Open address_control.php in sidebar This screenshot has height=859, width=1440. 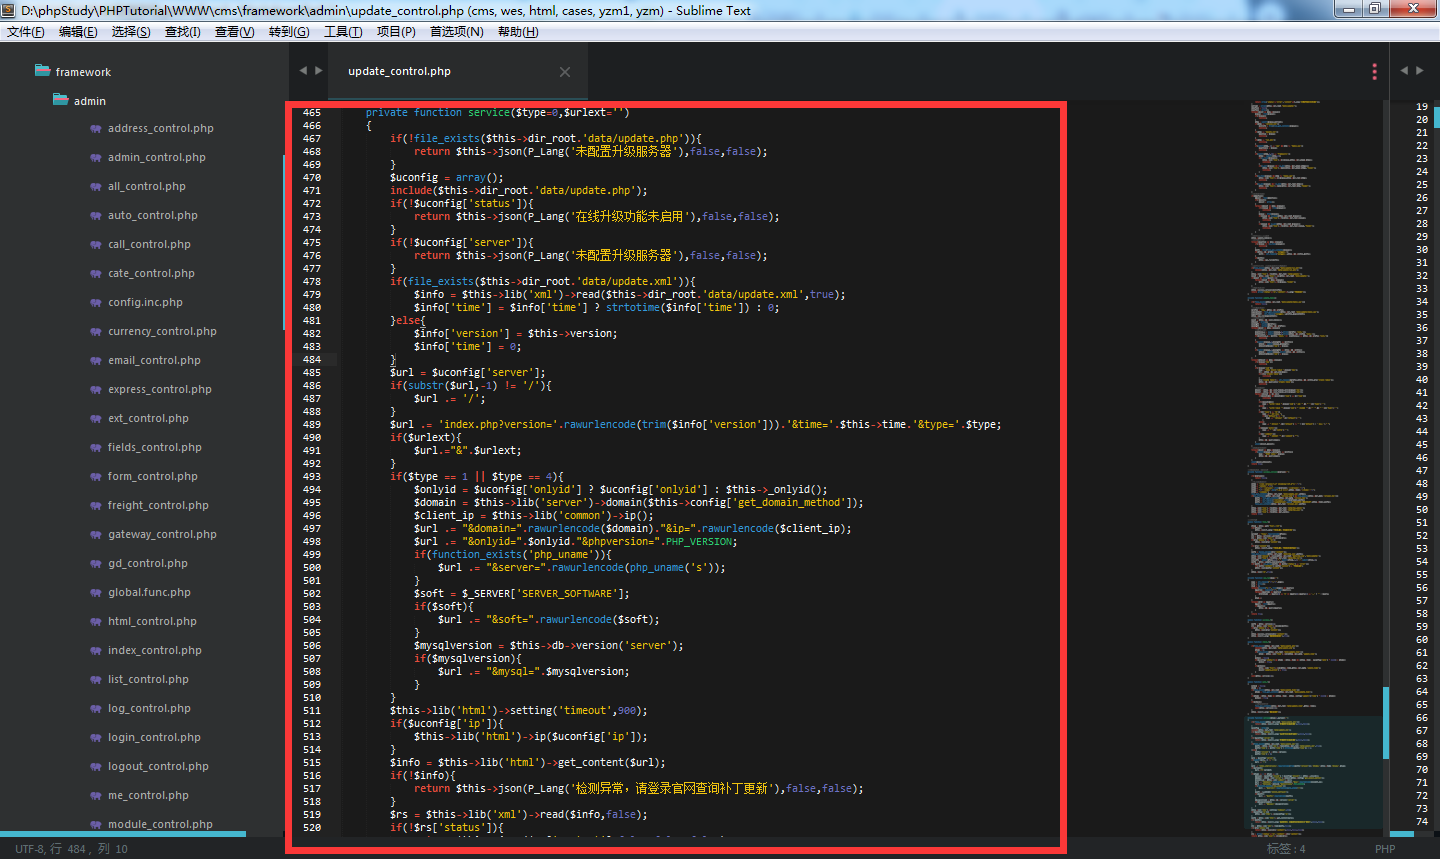pyautogui.click(x=161, y=128)
